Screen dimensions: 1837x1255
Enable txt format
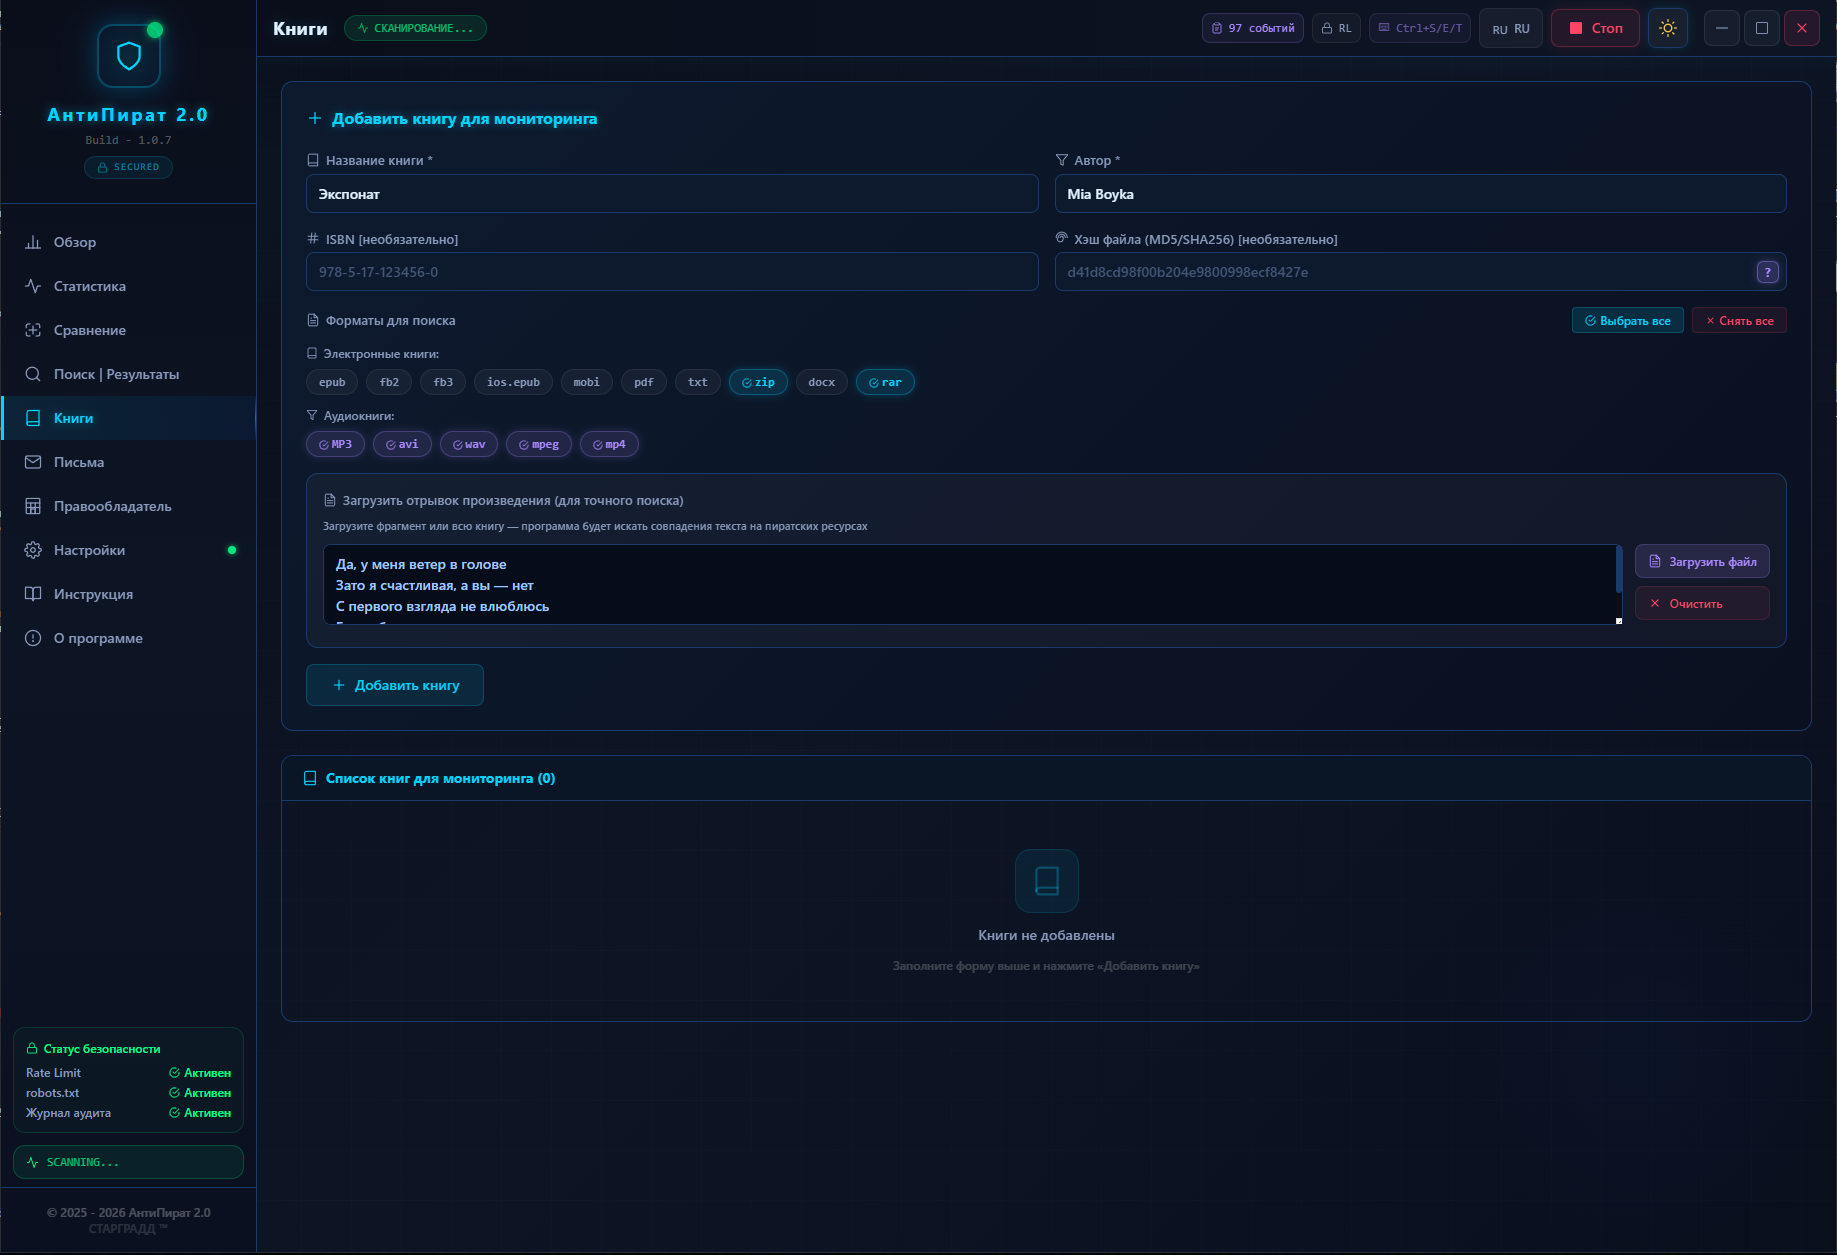tap(698, 382)
